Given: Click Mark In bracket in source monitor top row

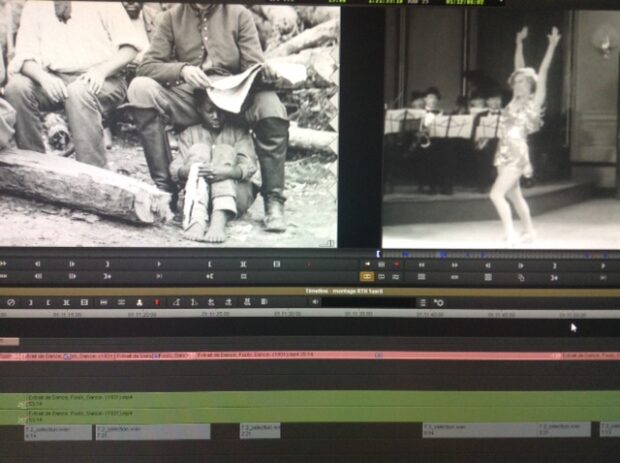Looking at the screenshot, I should [210, 264].
